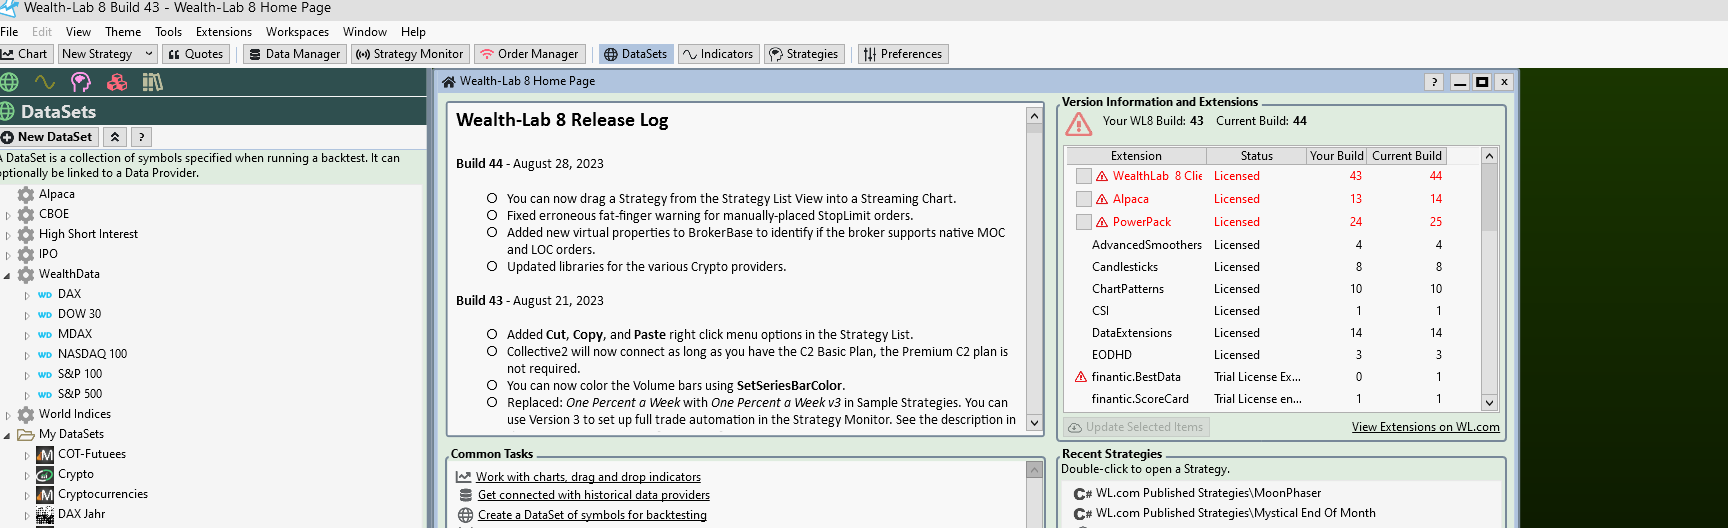The image size is (1728, 528).
Task: Open the Workspaces menu
Action: 297,32
